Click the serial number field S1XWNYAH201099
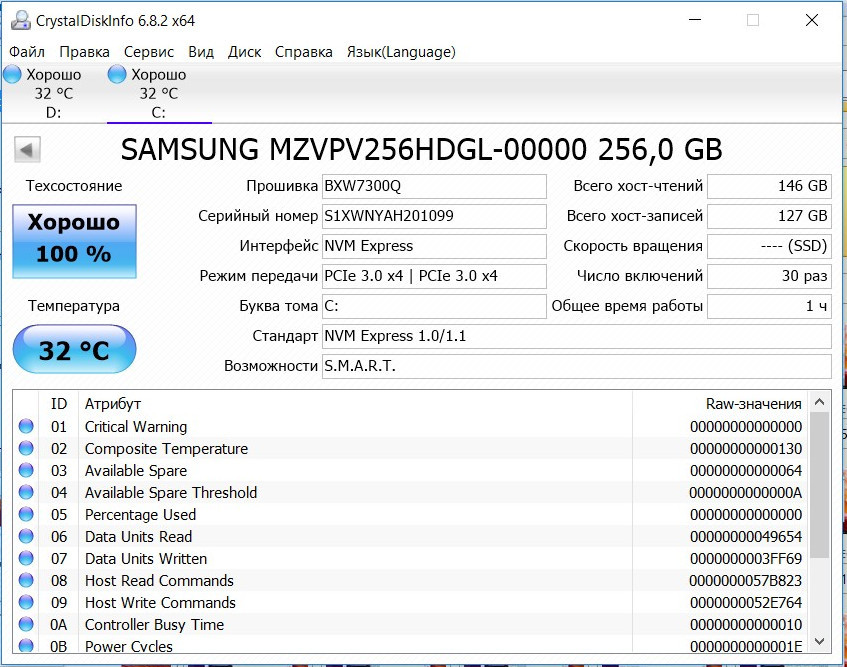This screenshot has width=847, height=667. click(434, 216)
